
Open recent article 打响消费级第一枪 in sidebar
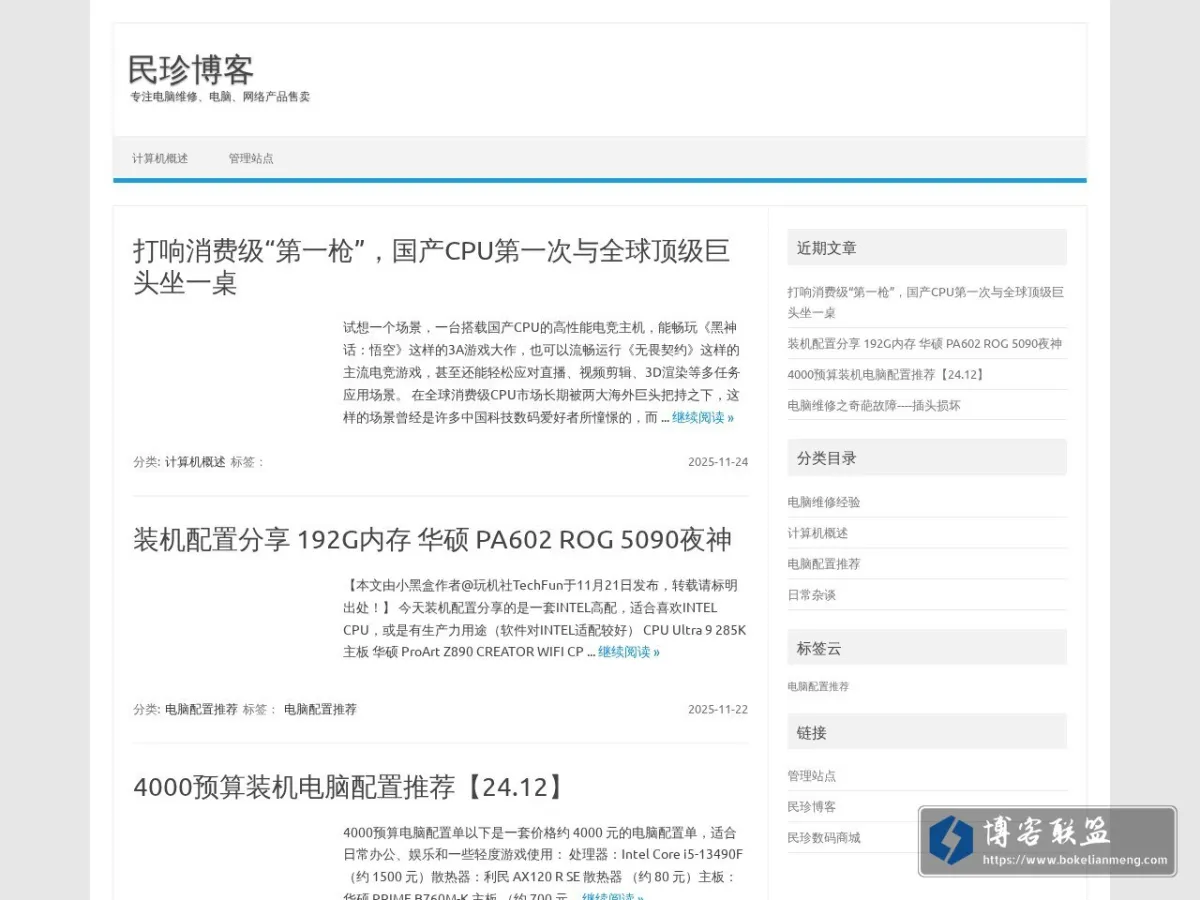(925, 302)
